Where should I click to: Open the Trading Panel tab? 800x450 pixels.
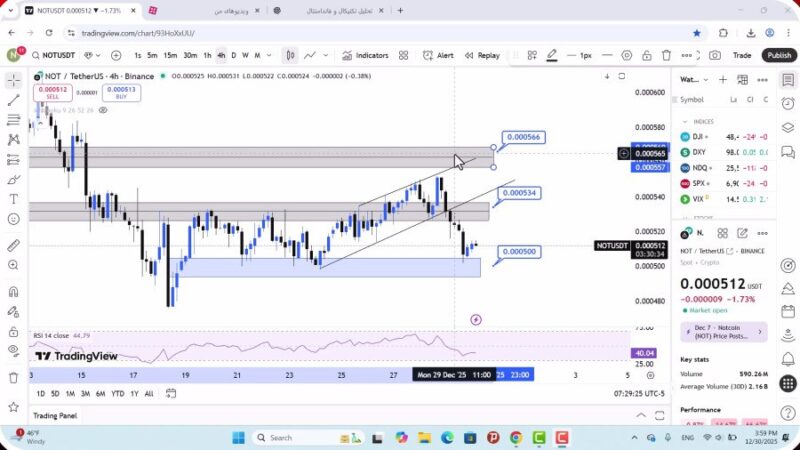click(x=55, y=415)
